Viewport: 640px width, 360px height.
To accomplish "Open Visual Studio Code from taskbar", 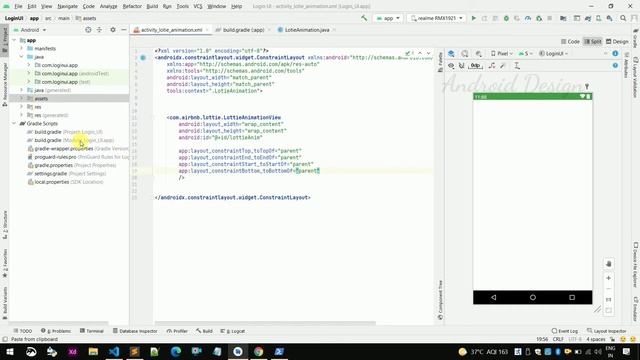I will [x=114, y=351].
